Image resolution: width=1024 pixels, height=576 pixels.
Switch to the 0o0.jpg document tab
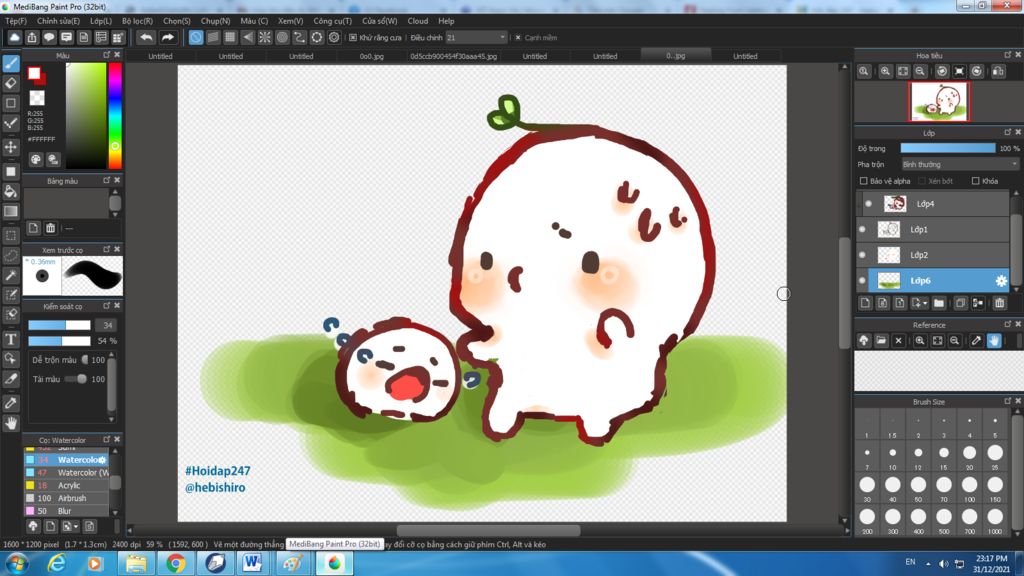(x=372, y=56)
